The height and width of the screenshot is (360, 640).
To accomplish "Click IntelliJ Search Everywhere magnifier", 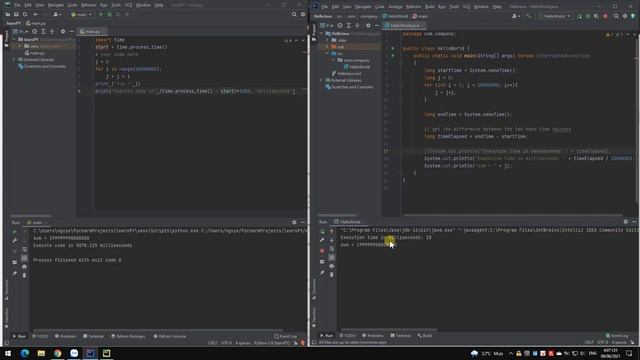I will point(616,16).
